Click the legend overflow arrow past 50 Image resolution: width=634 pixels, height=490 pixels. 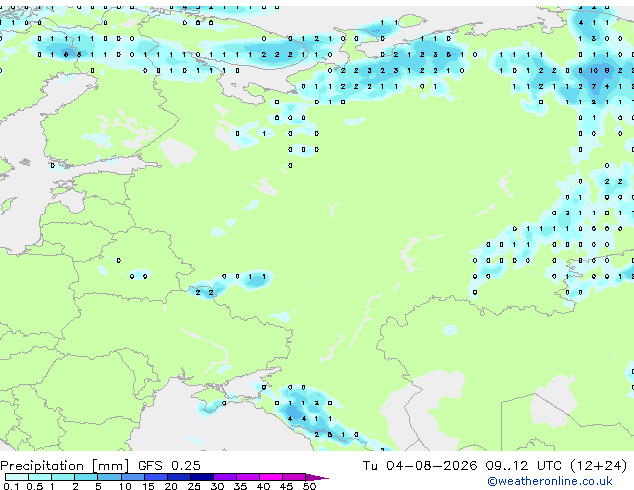click(317, 477)
